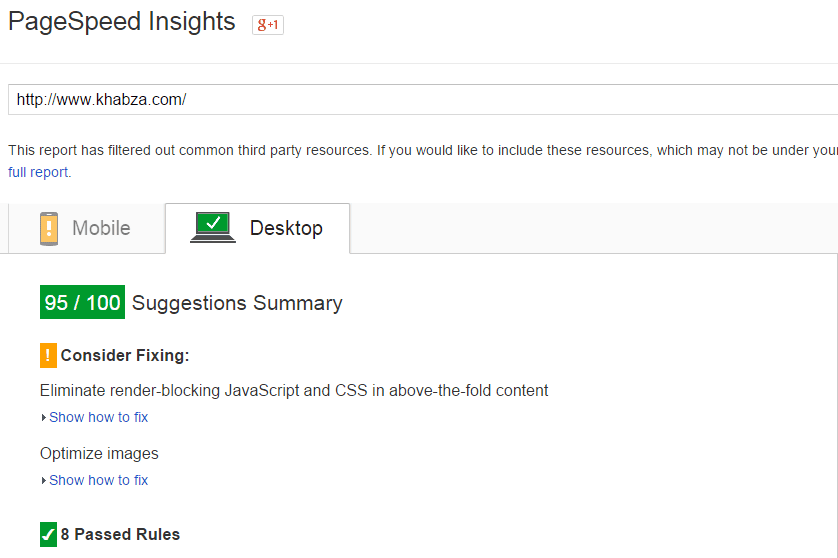The width and height of the screenshot is (838, 558).
Task: Click the PageSpeed Insights title
Action: coord(122,22)
